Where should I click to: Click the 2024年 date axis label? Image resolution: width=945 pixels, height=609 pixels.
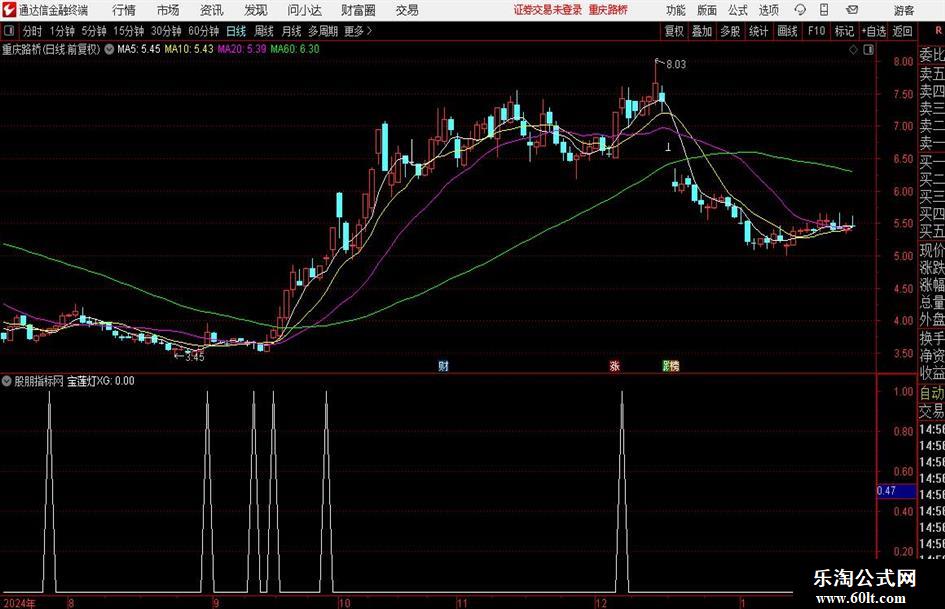click(x=19, y=603)
